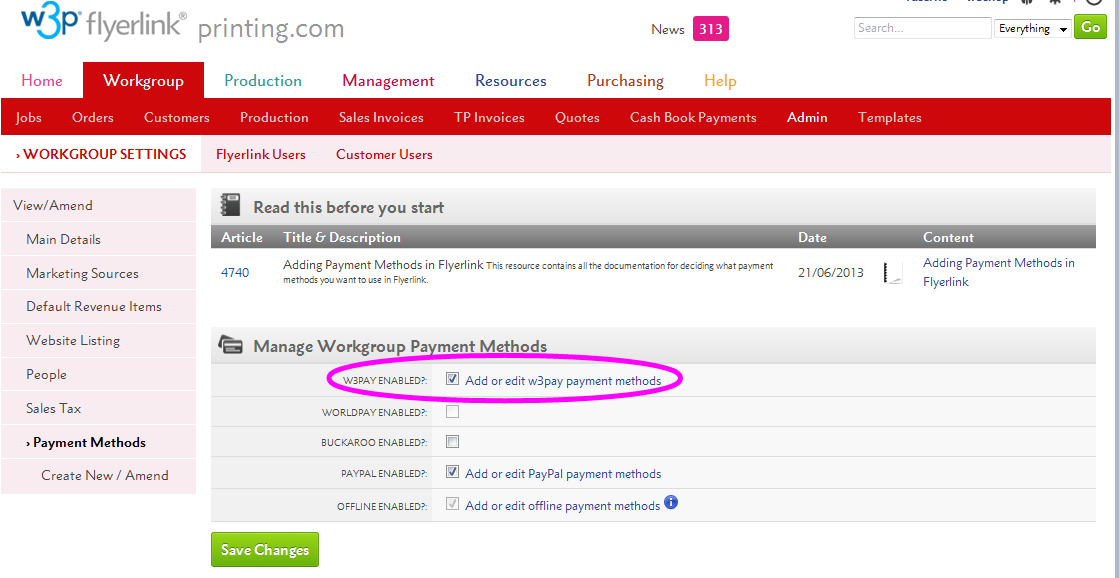Open Sales Invoices
The image size is (1119, 578).
[x=381, y=118]
